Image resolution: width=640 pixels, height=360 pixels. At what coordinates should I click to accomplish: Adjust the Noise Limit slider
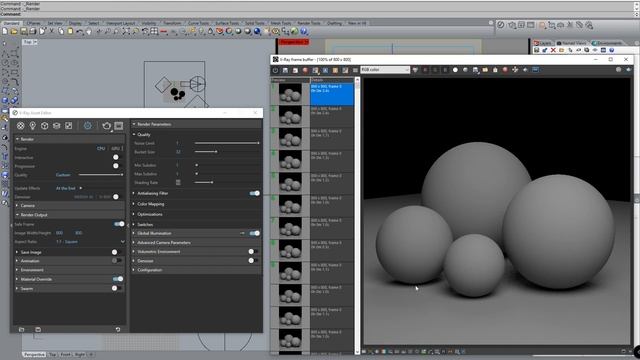[x=227, y=143]
